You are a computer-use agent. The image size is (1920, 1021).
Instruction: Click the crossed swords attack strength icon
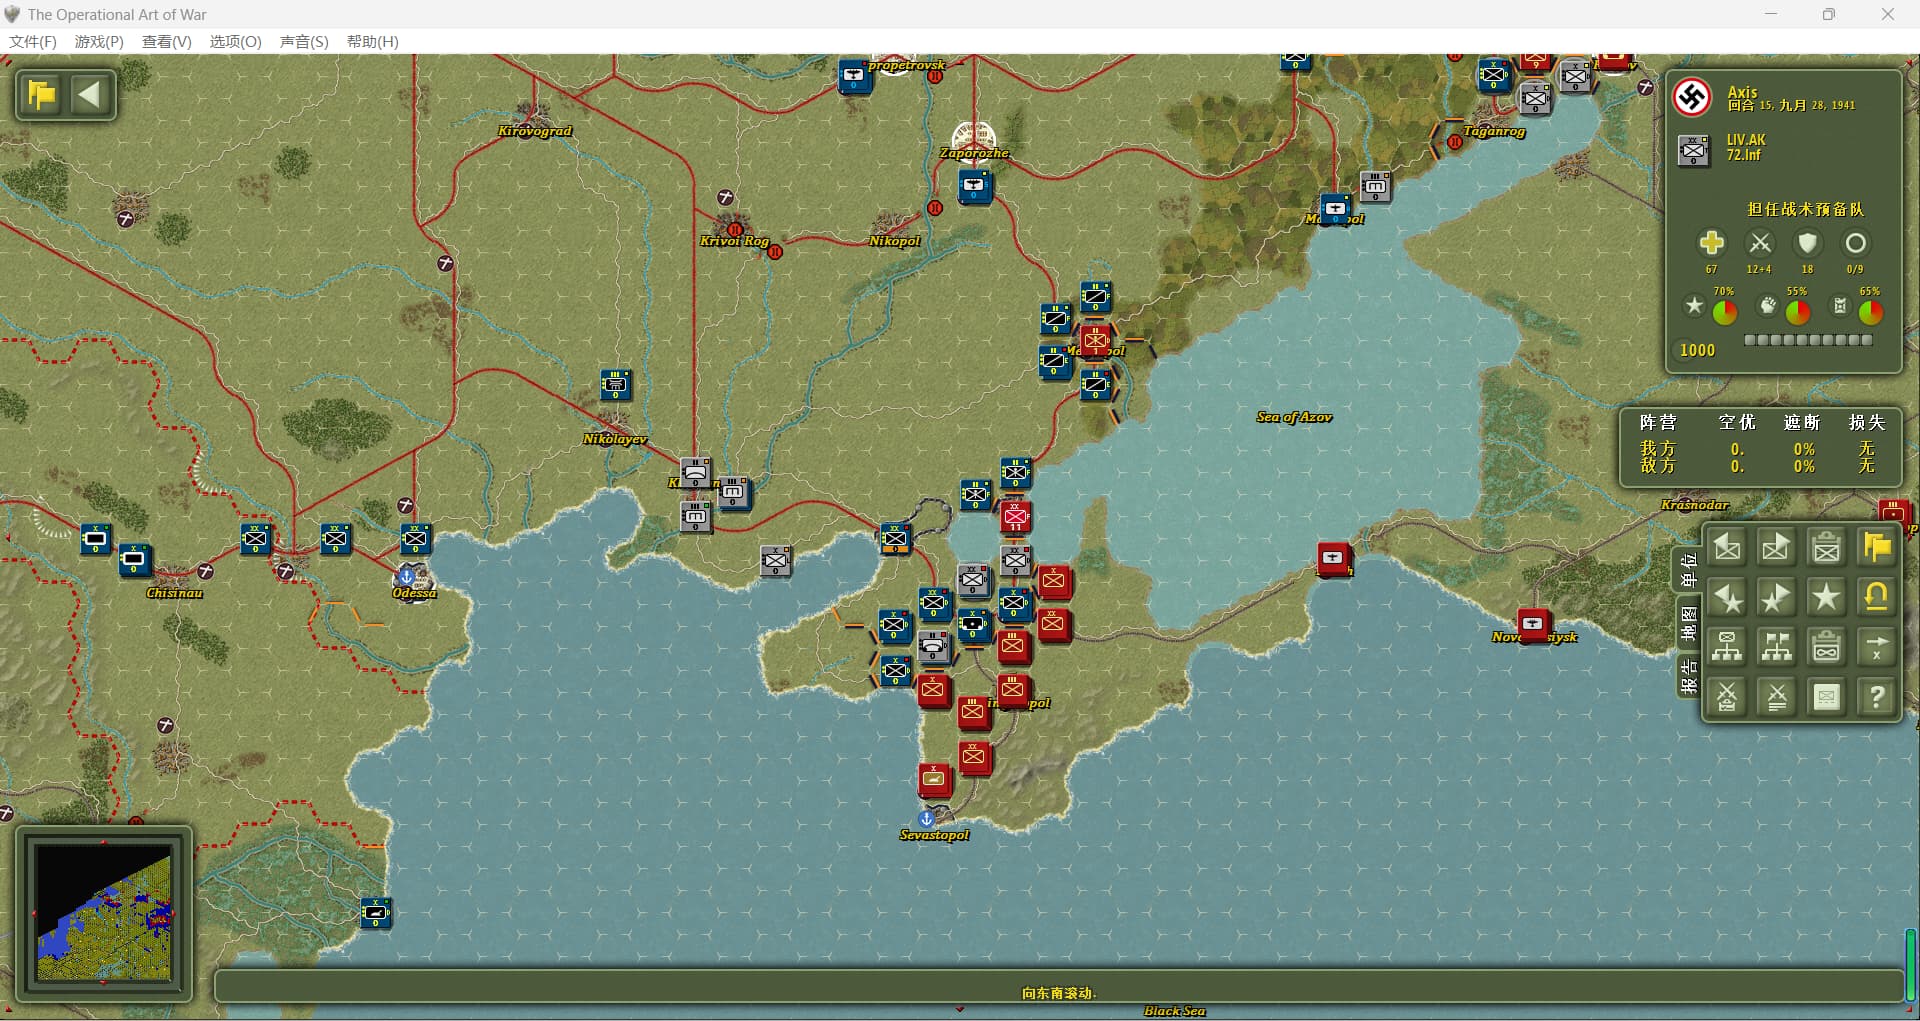(1759, 243)
